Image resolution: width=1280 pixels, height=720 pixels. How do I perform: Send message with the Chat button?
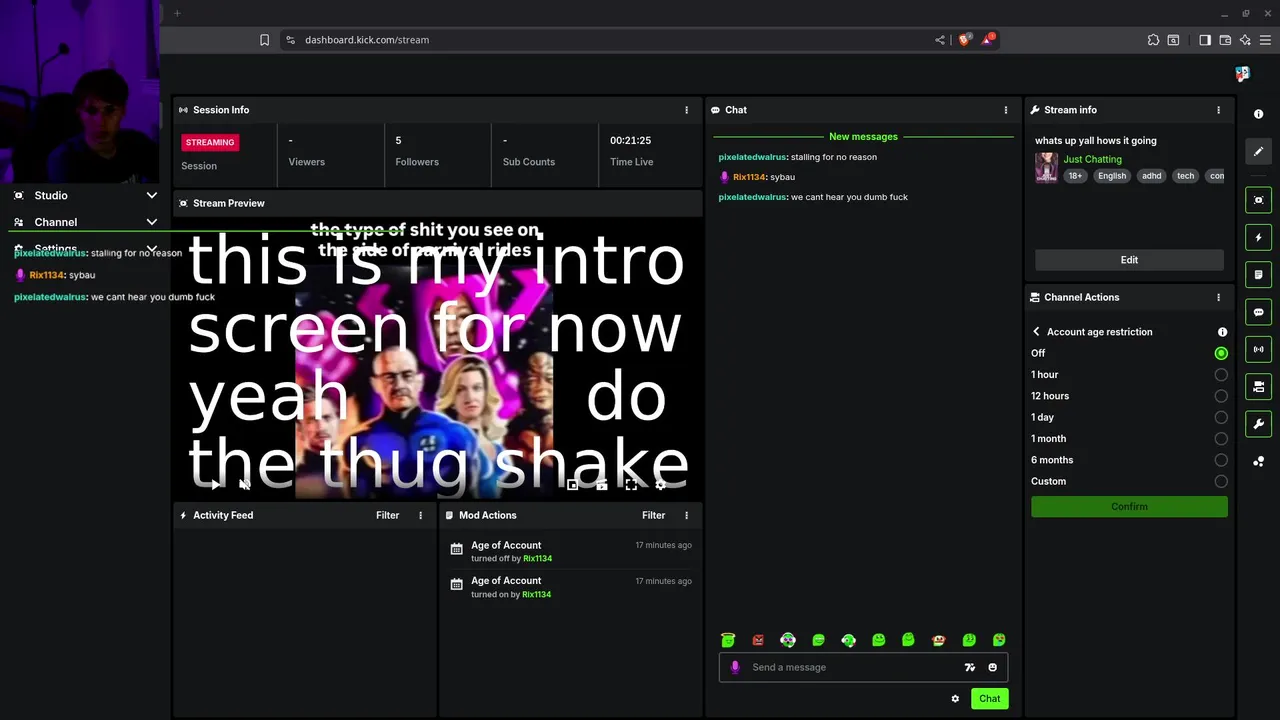tap(989, 699)
